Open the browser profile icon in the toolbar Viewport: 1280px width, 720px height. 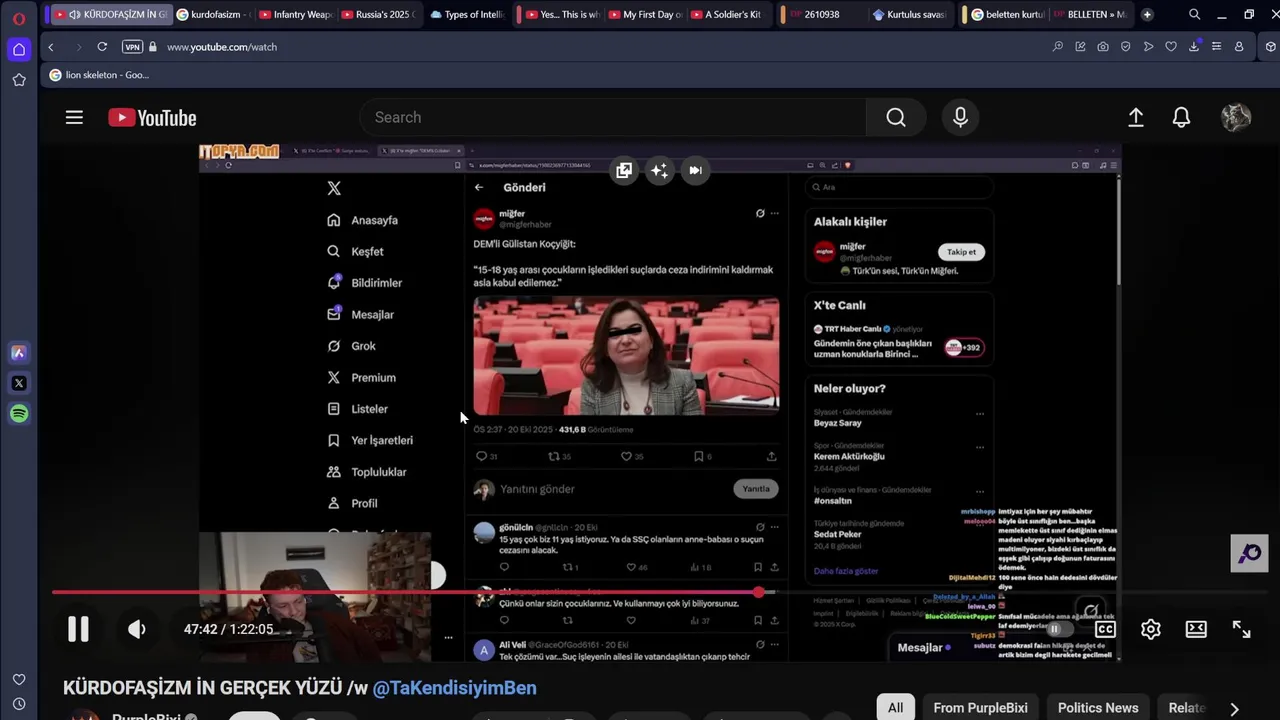pyautogui.click(x=1239, y=47)
